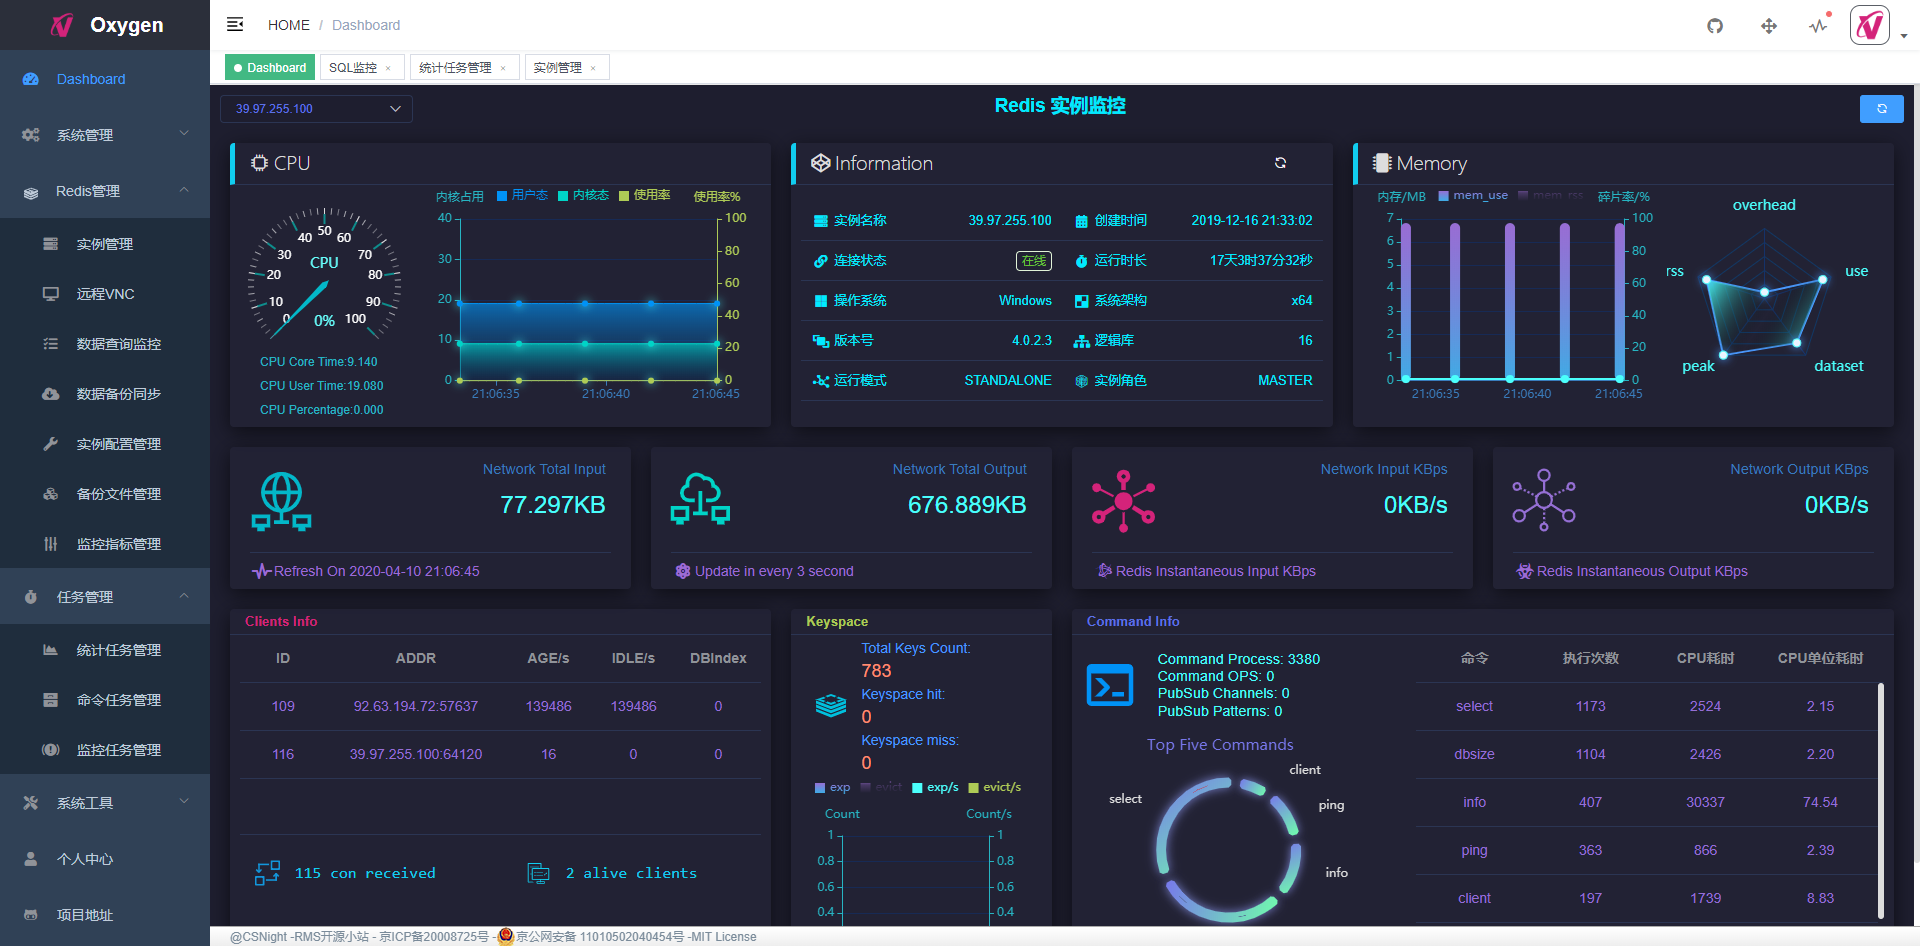This screenshot has width=1920, height=946.
Task: Click the Oxygen logo icon
Action: click(62, 25)
